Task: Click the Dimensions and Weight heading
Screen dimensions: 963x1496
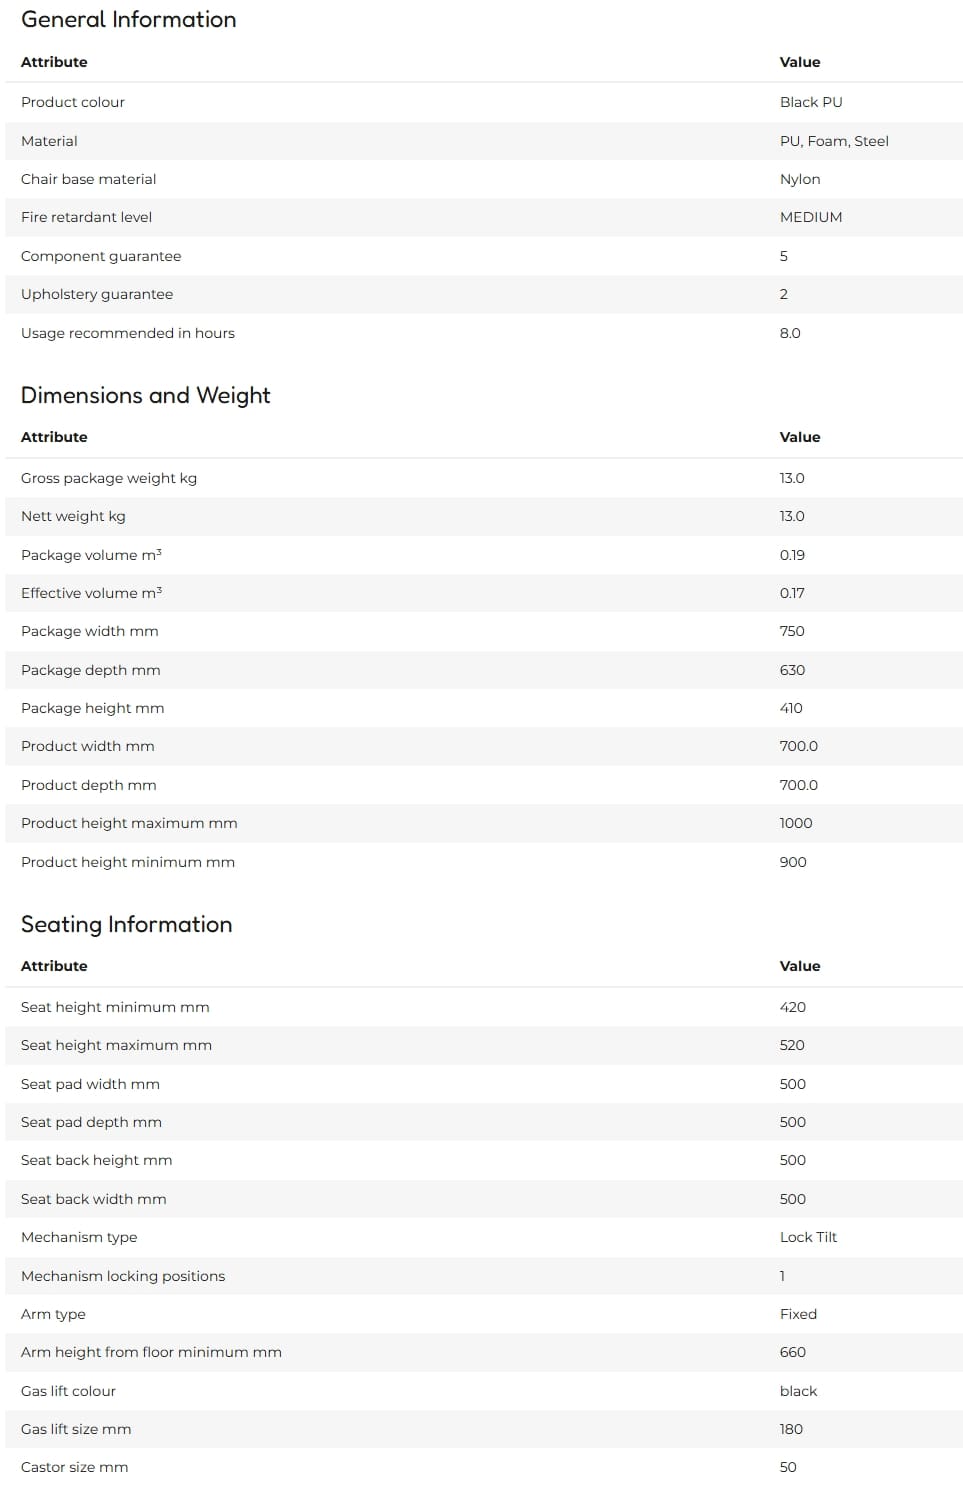Action: pyautogui.click(x=145, y=395)
